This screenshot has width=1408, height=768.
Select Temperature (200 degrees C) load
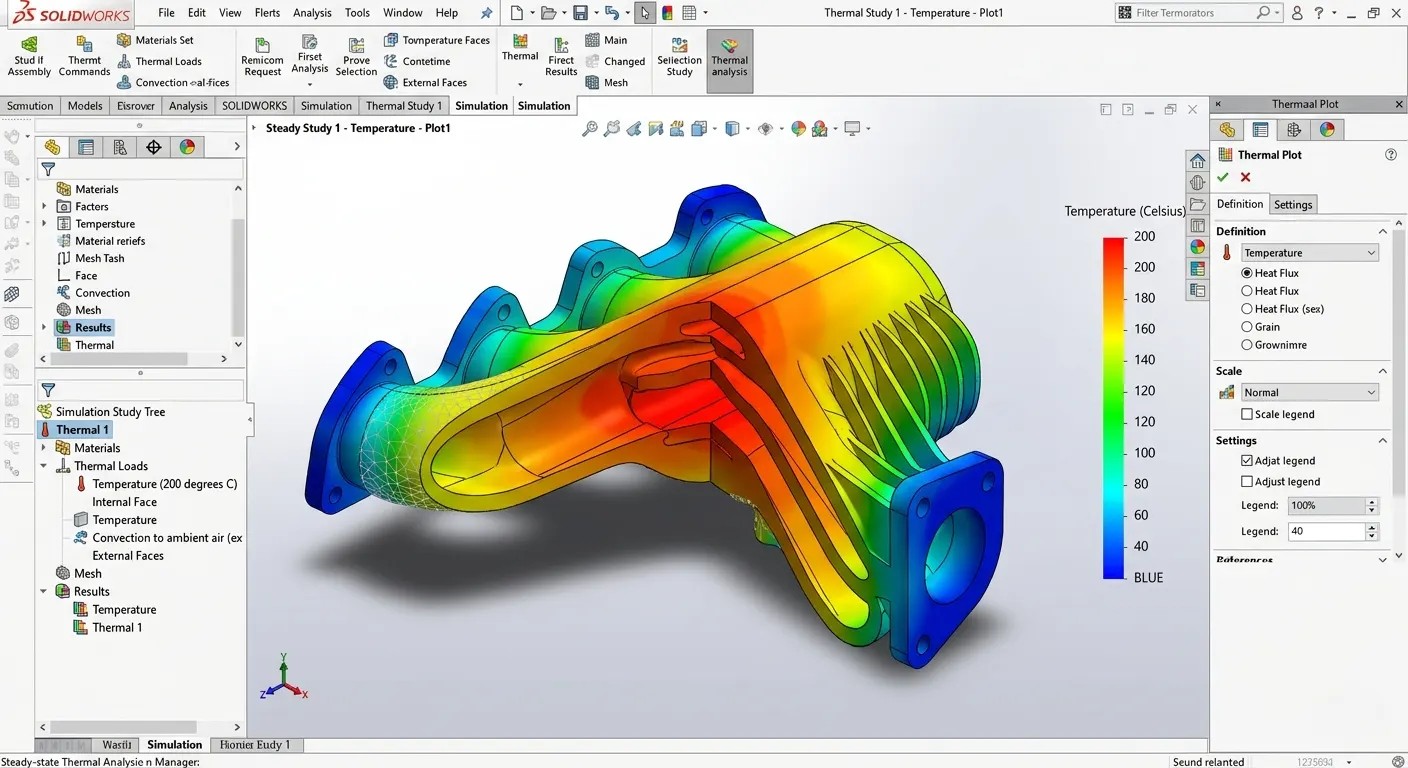pyautogui.click(x=155, y=484)
